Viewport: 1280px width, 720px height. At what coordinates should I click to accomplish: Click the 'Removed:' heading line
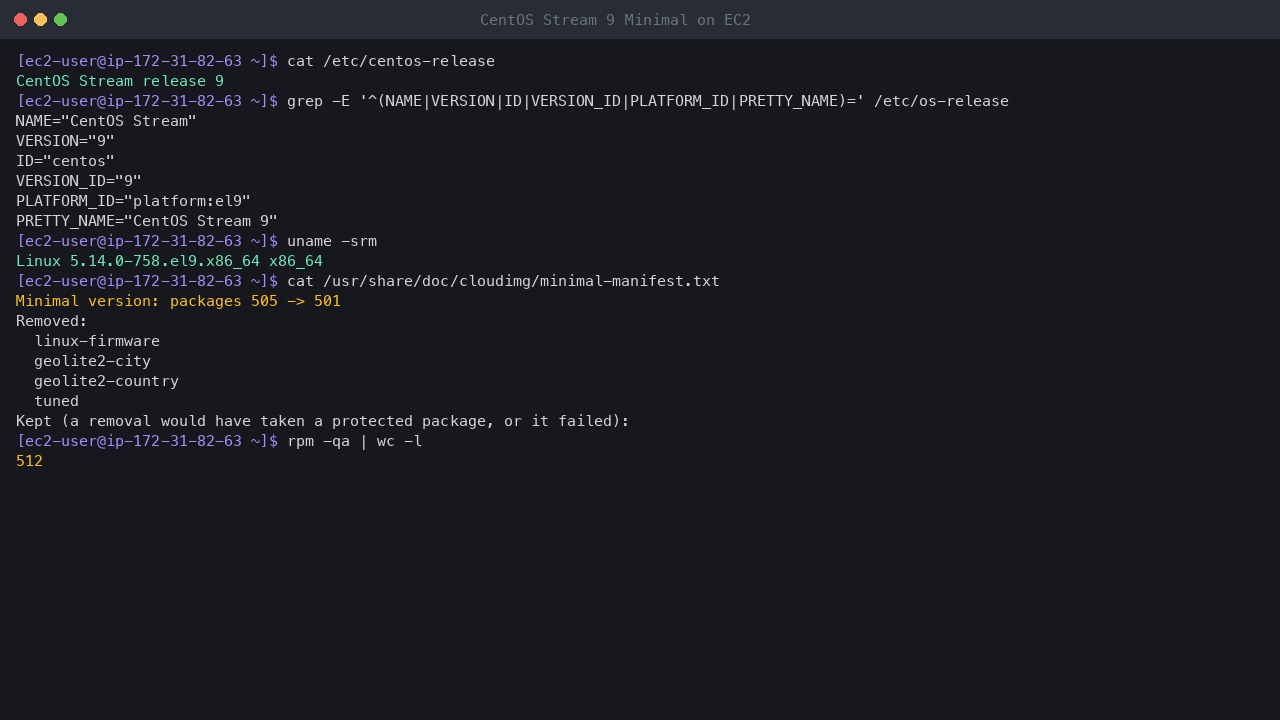[x=52, y=321]
